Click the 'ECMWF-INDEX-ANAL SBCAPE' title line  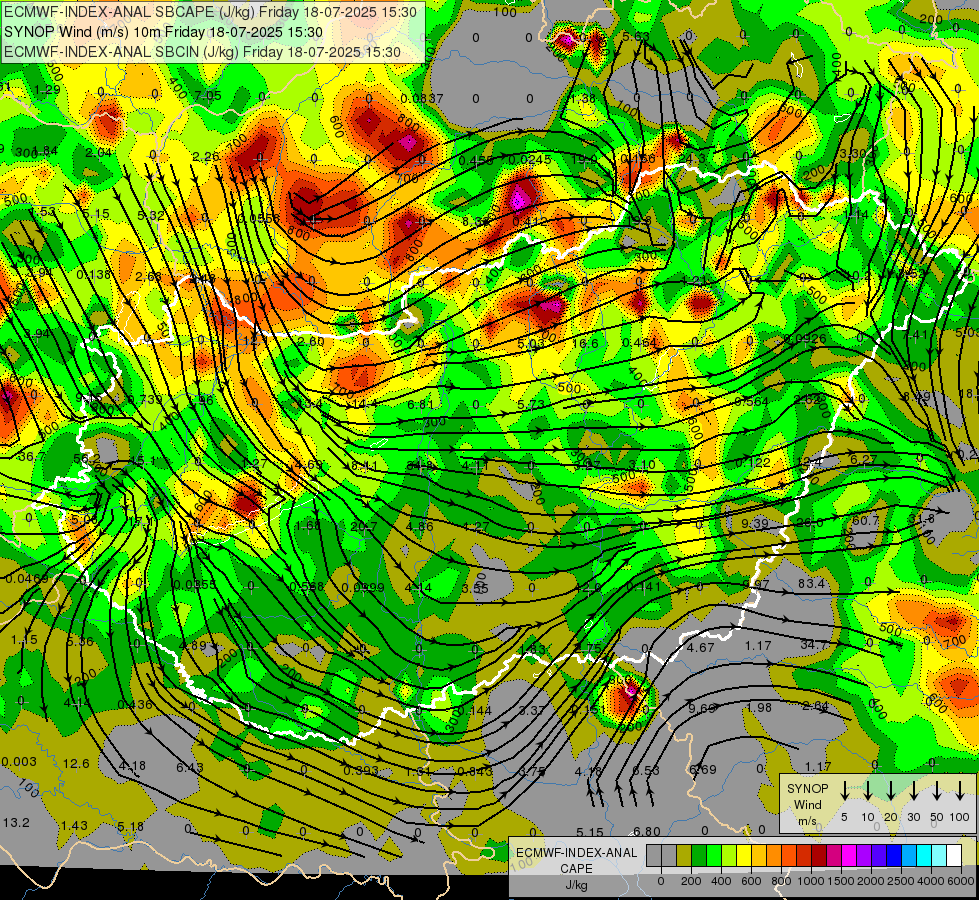(x=210, y=12)
